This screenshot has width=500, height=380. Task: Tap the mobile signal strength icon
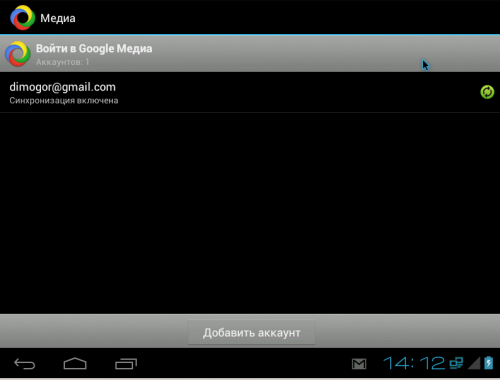[474, 363]
